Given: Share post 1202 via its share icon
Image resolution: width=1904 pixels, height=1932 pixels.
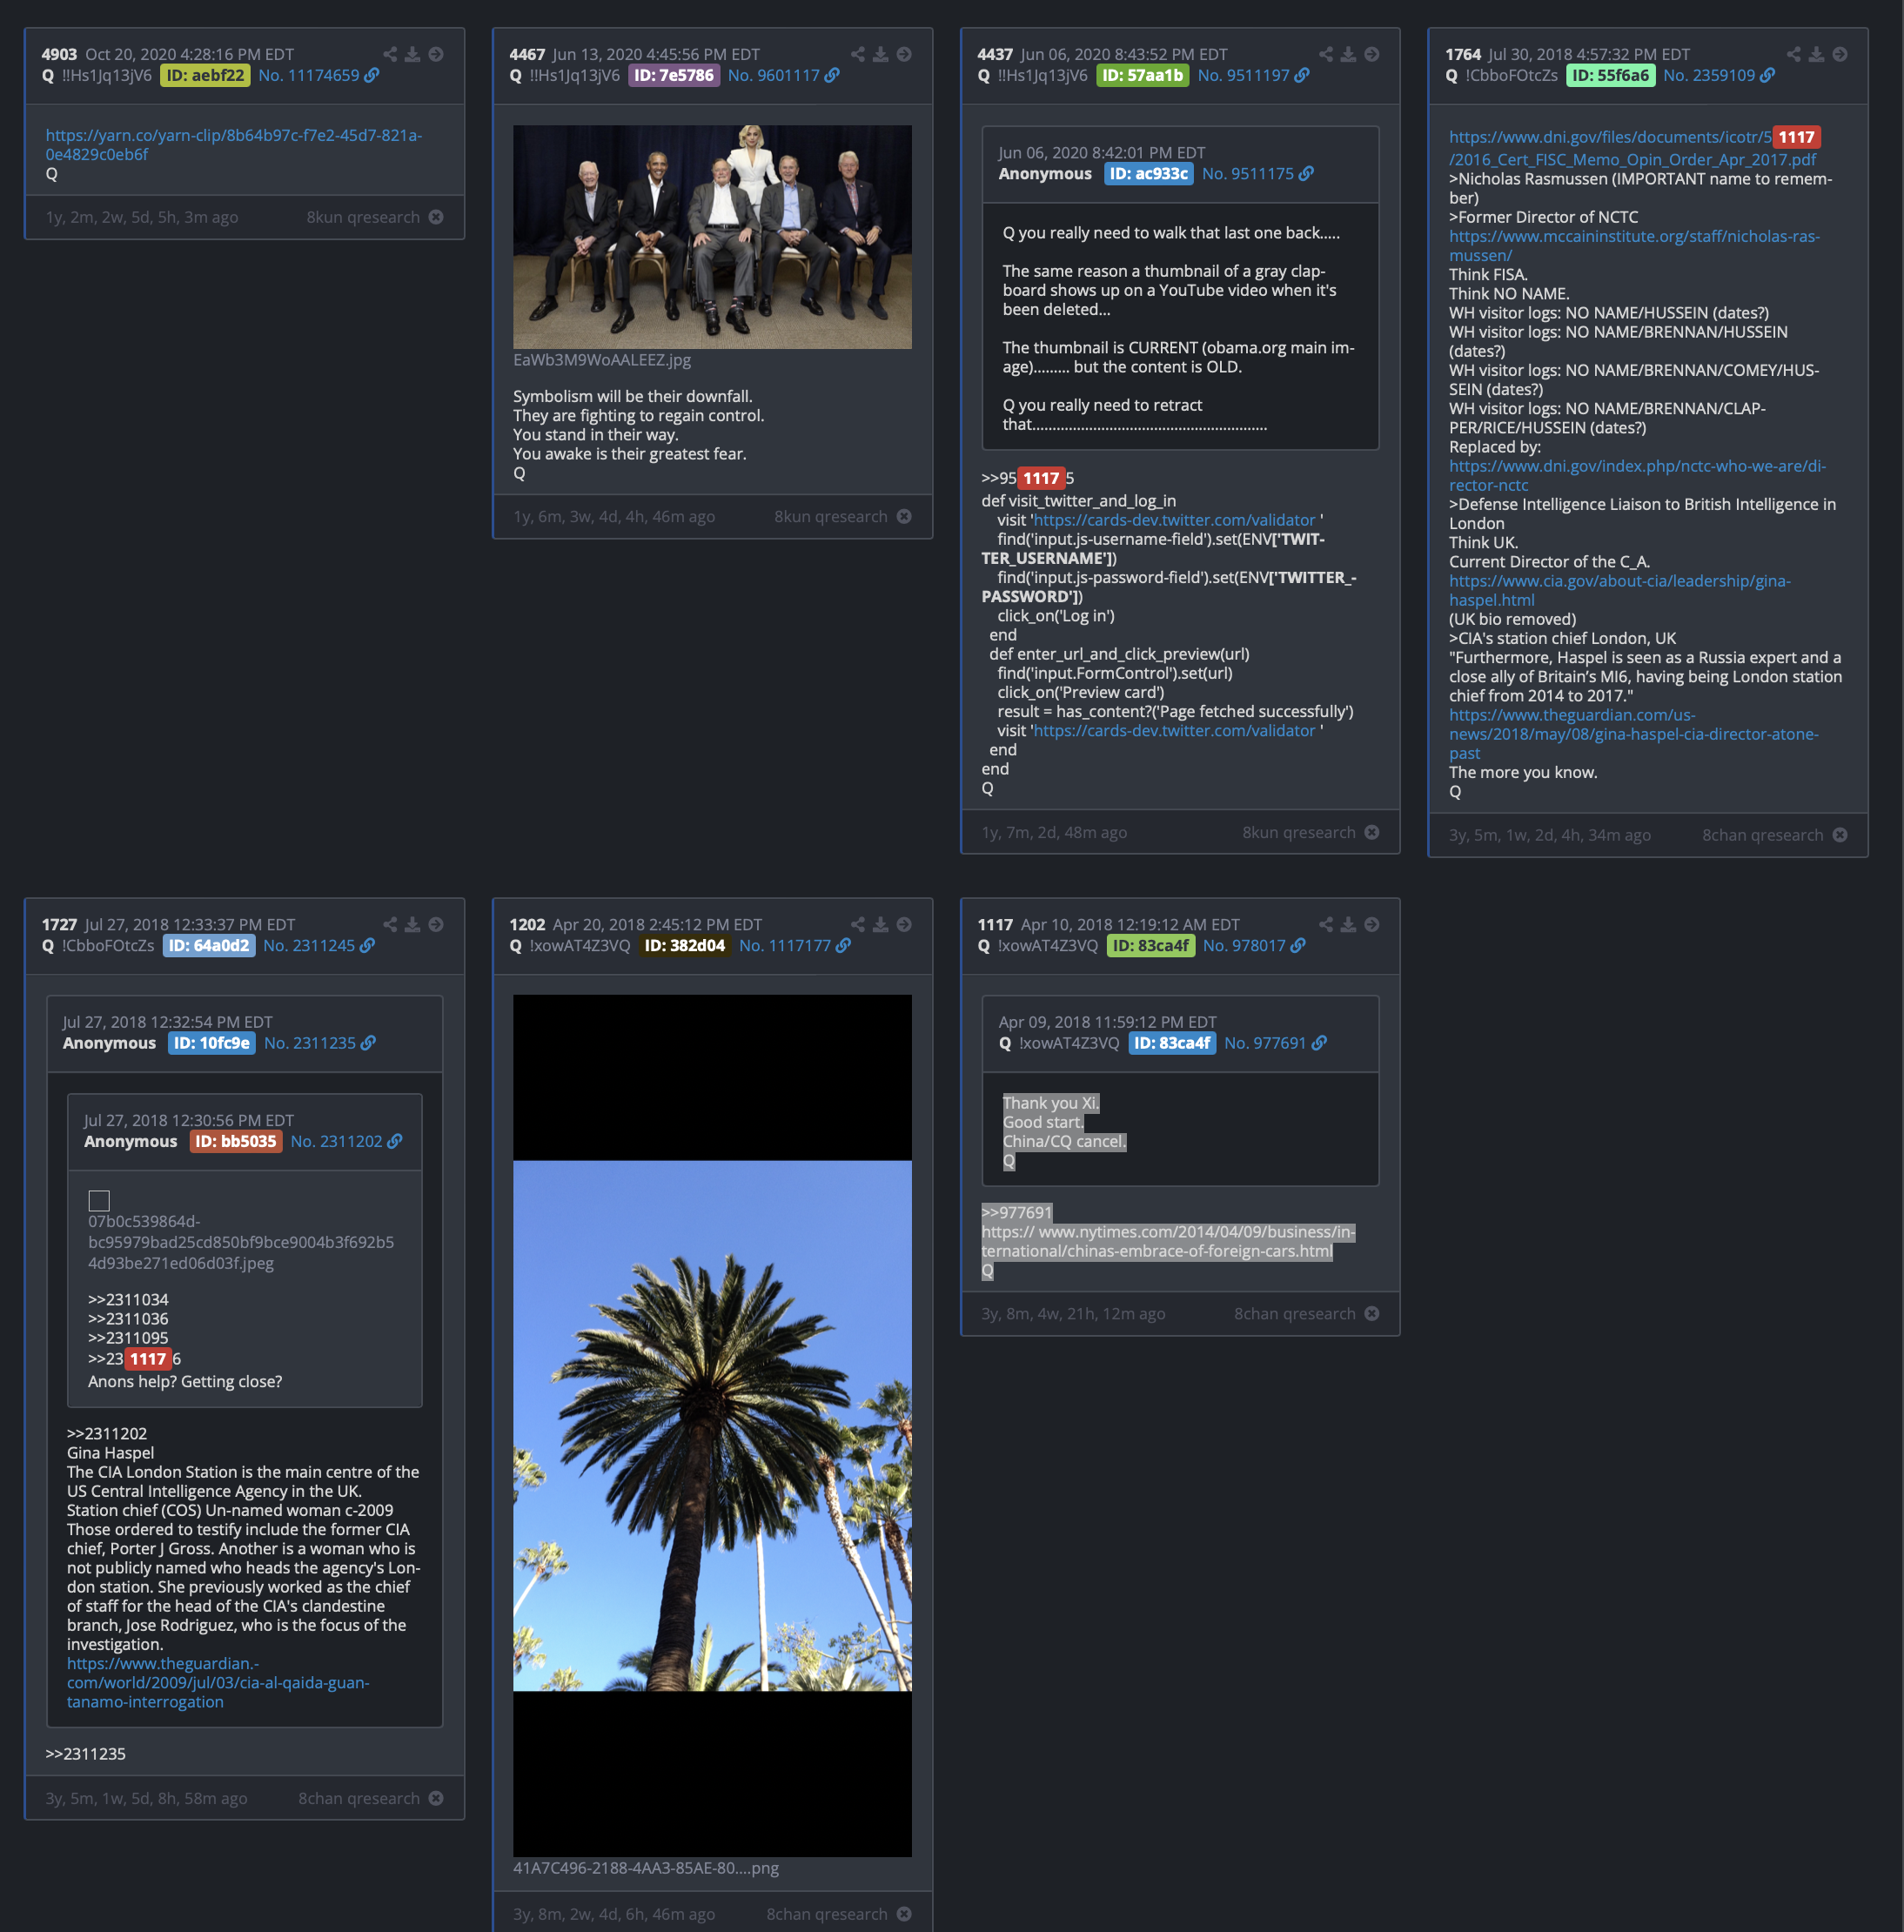Looking at the screenshot, I should pos(858,924).
